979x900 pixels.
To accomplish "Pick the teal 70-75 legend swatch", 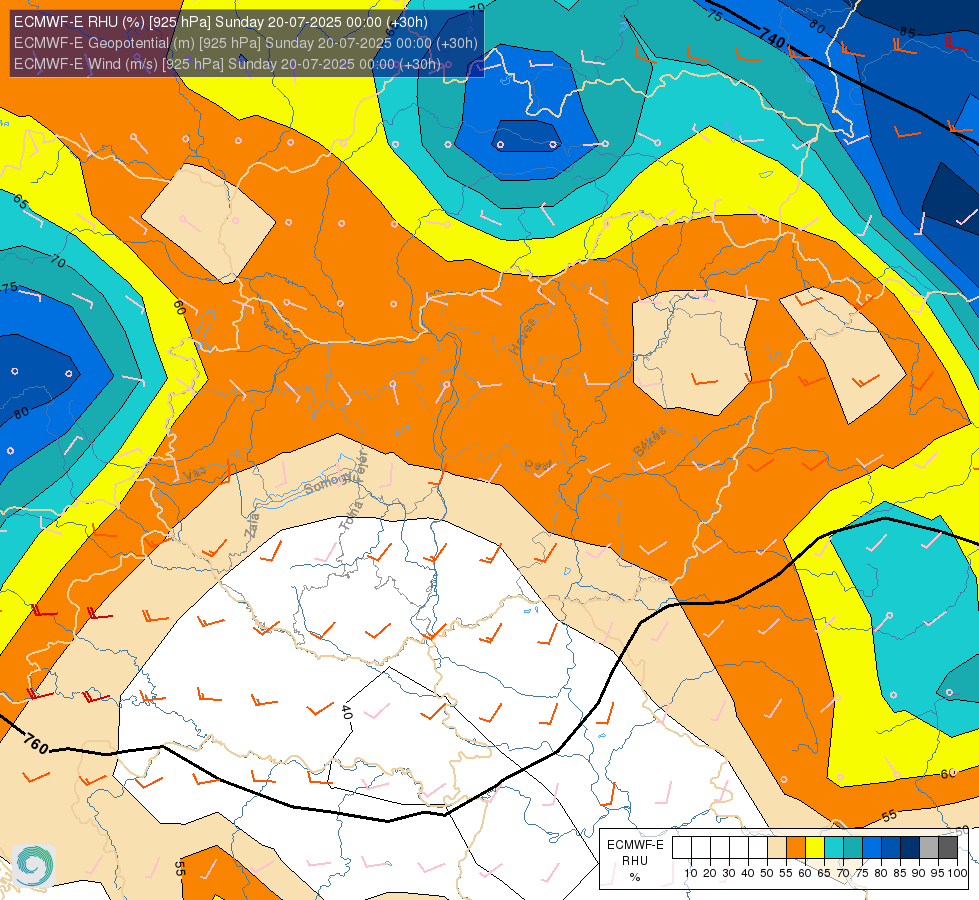I will point(853,848).
